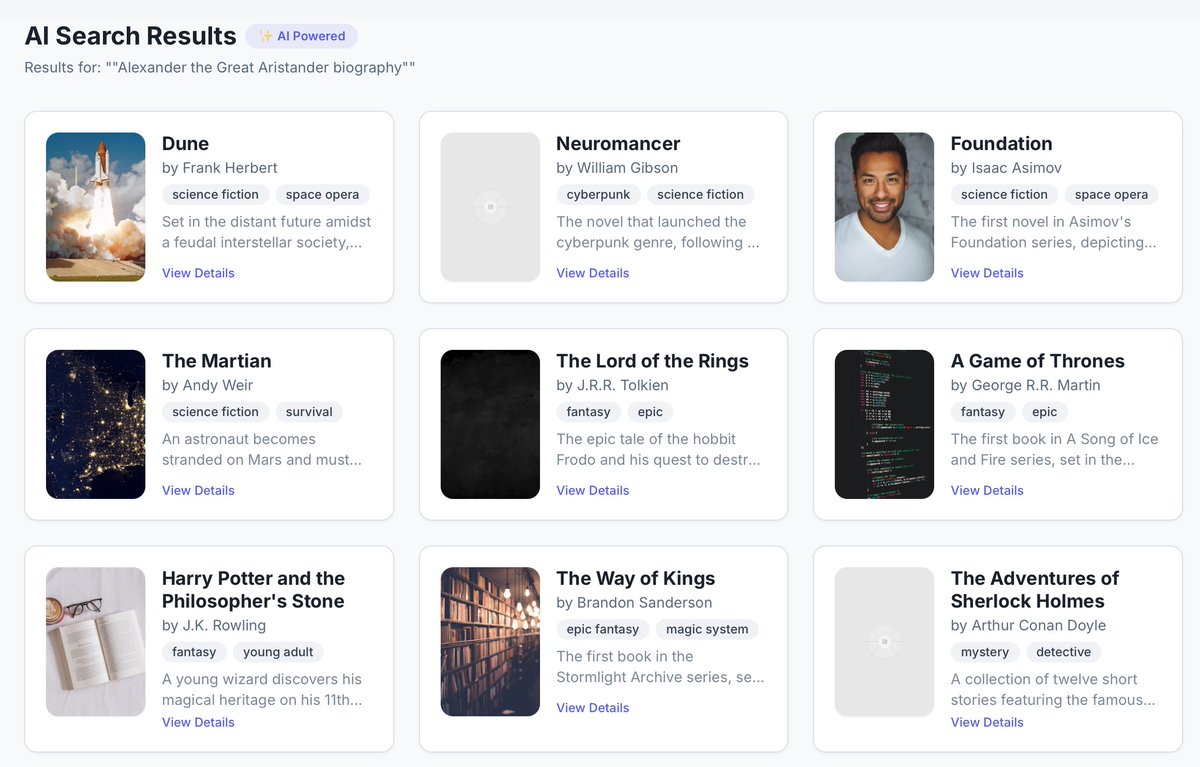View Details for Harry Potter

click(198, 722)
